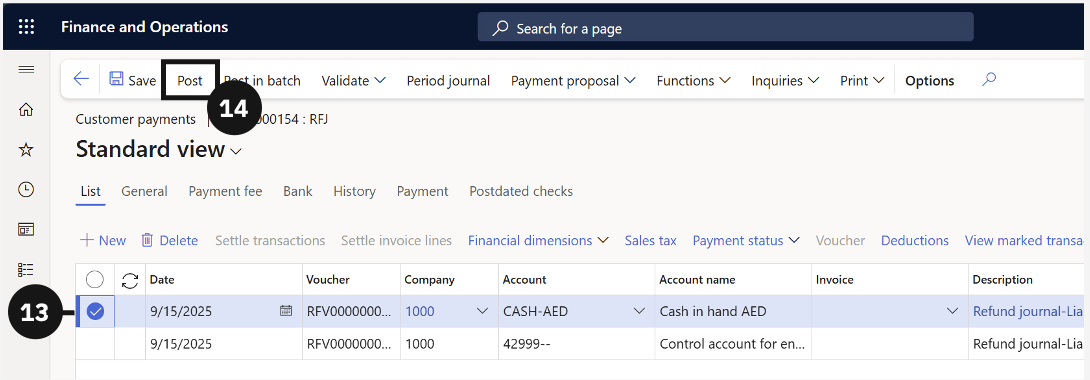Expand the Inquiries menu
The image size is (1090, 380).
pos(786,81)
